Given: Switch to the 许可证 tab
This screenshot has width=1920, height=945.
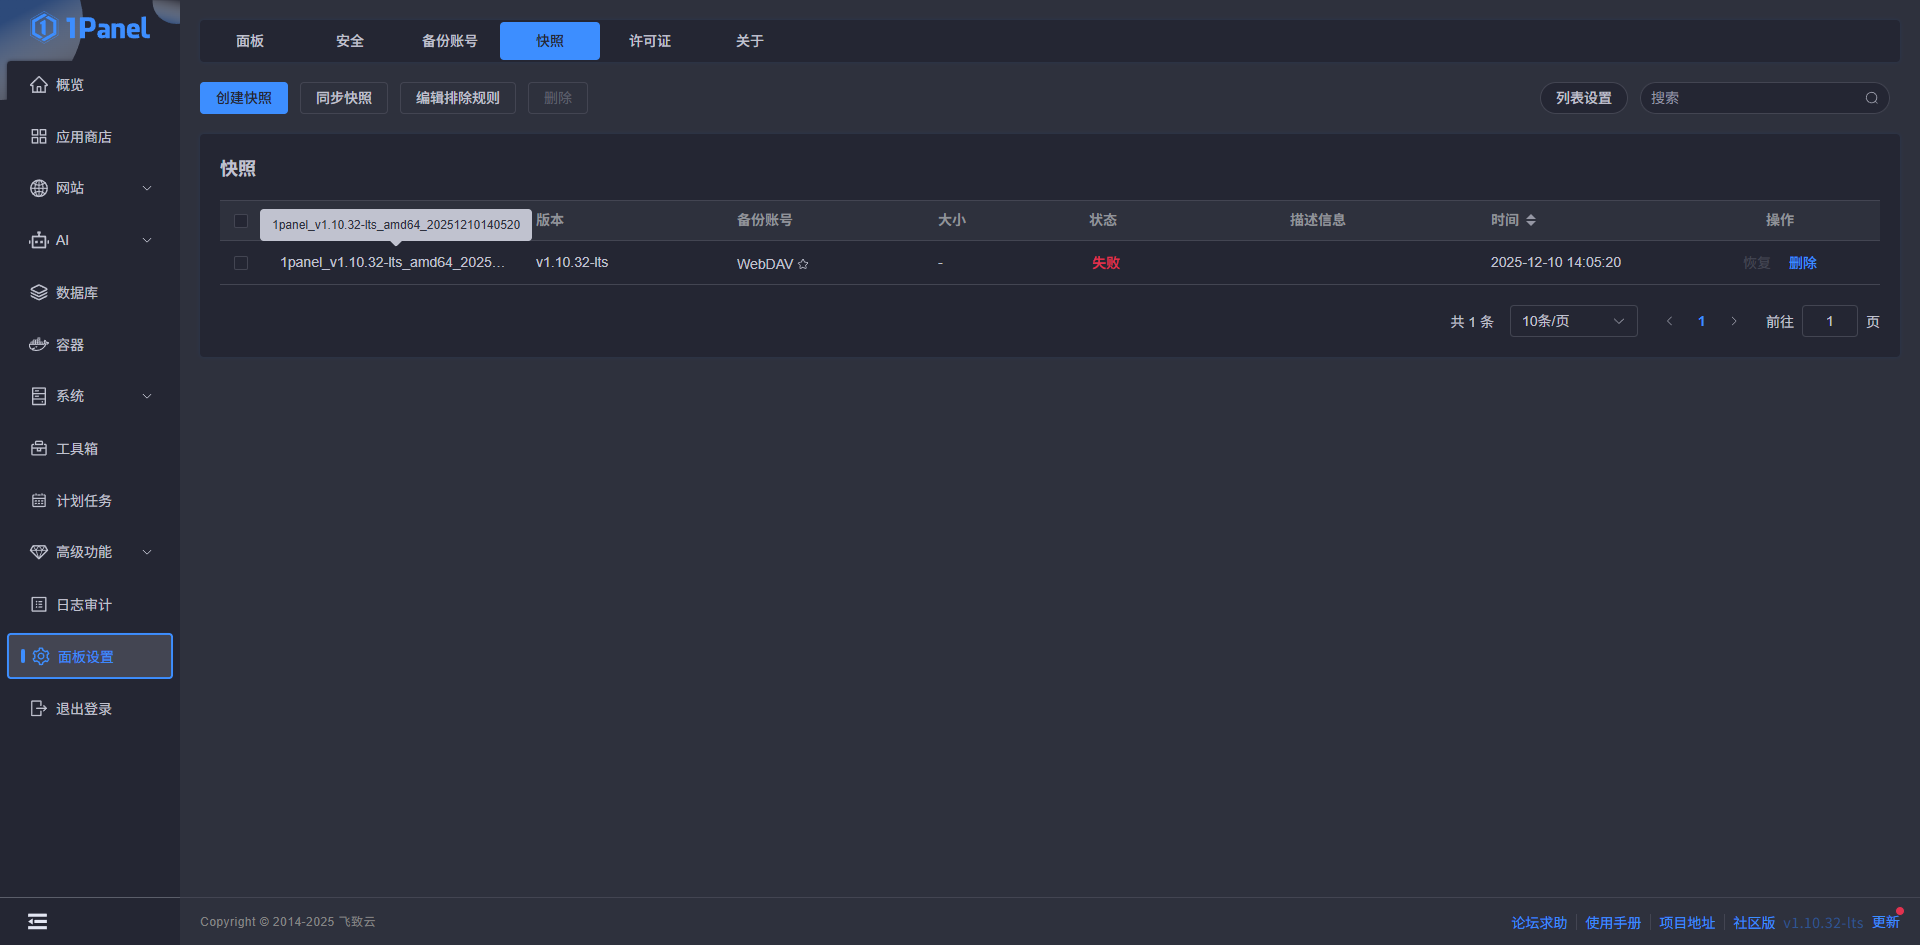Looking at the screenshot, I should coord(650,41).
